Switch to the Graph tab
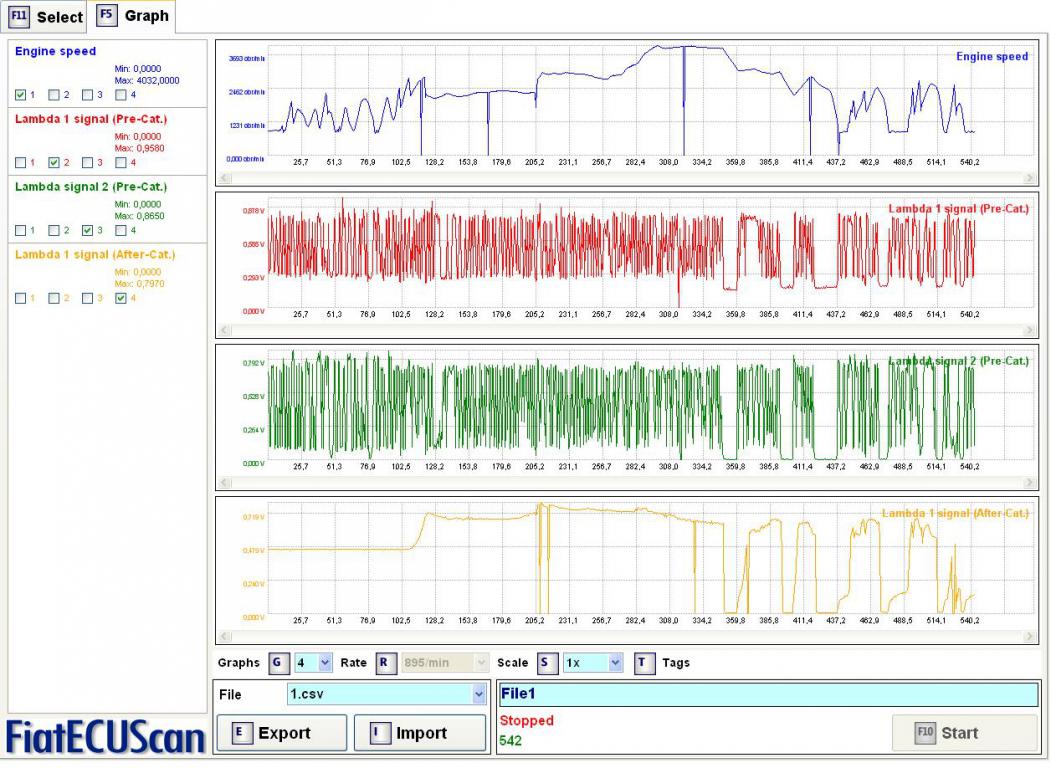 132,16
